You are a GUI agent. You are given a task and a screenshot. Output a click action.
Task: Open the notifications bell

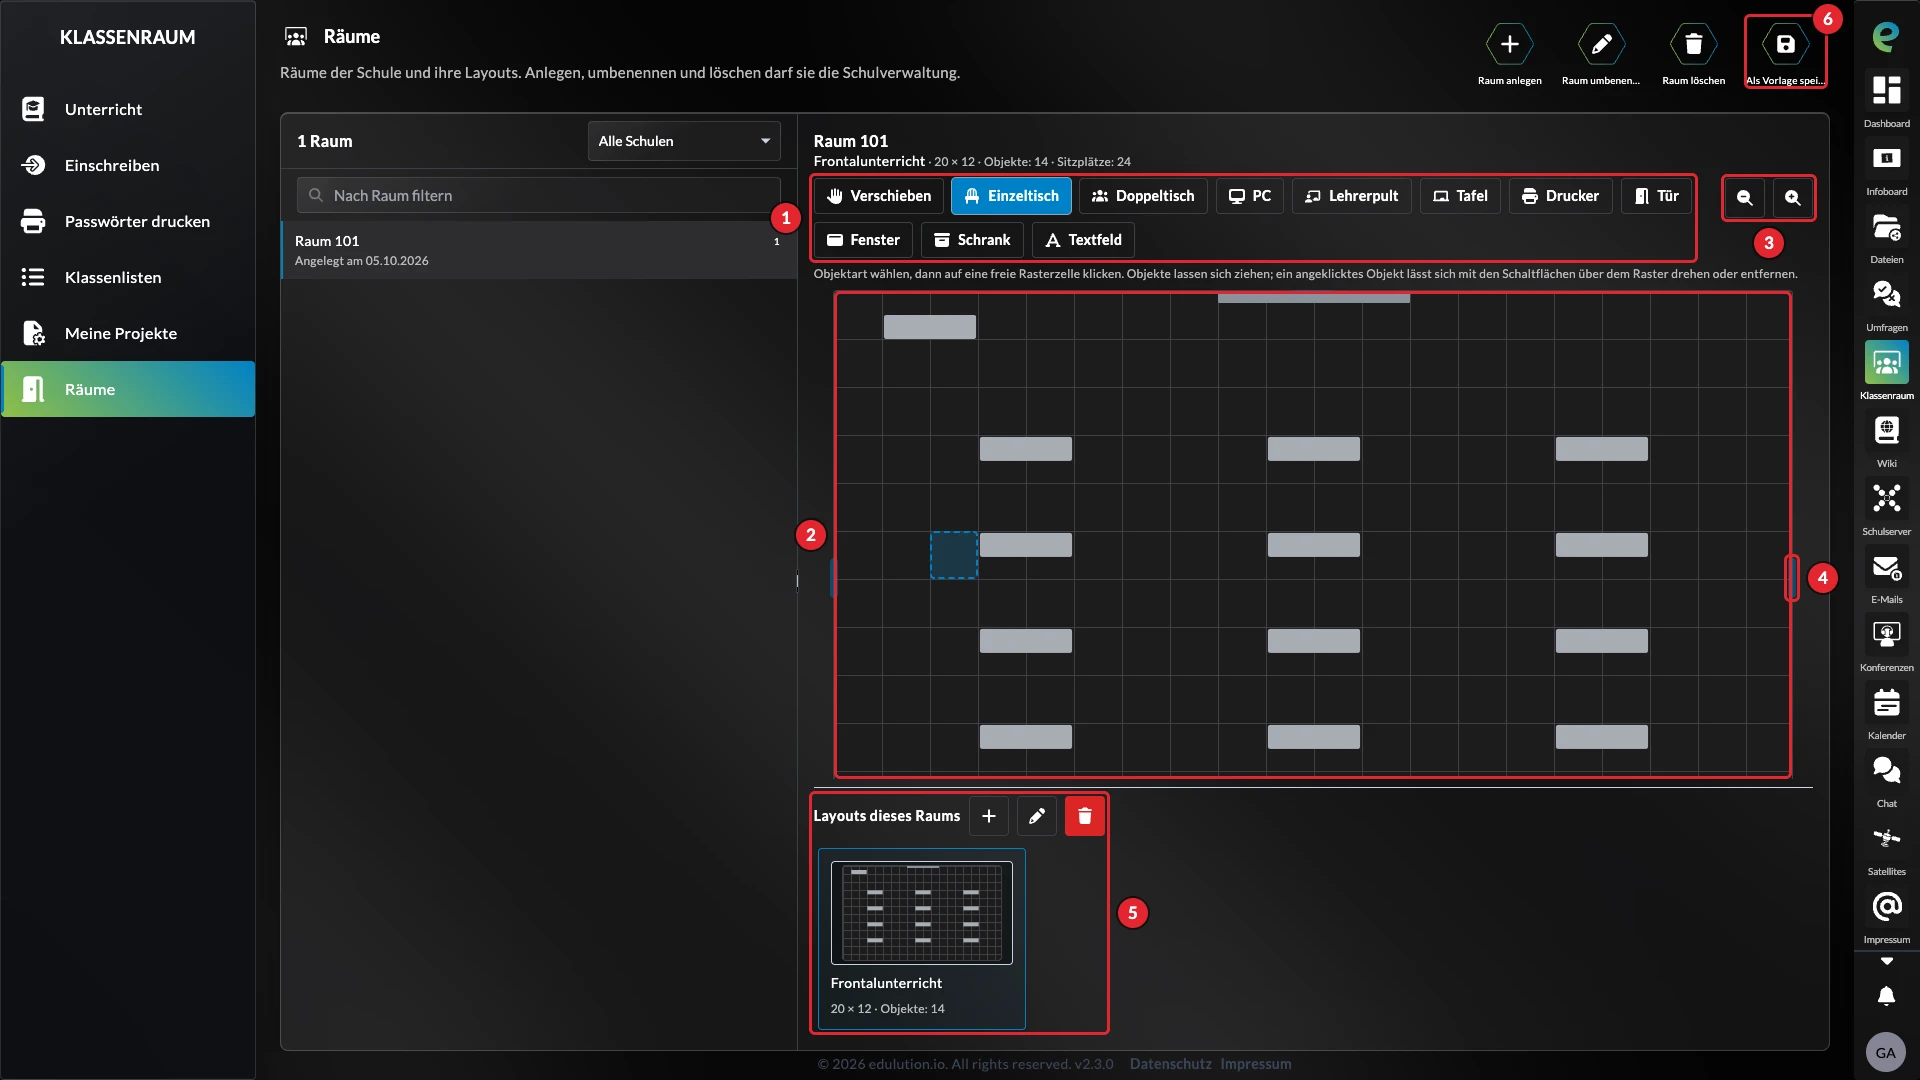click(x=1886, y=996)
